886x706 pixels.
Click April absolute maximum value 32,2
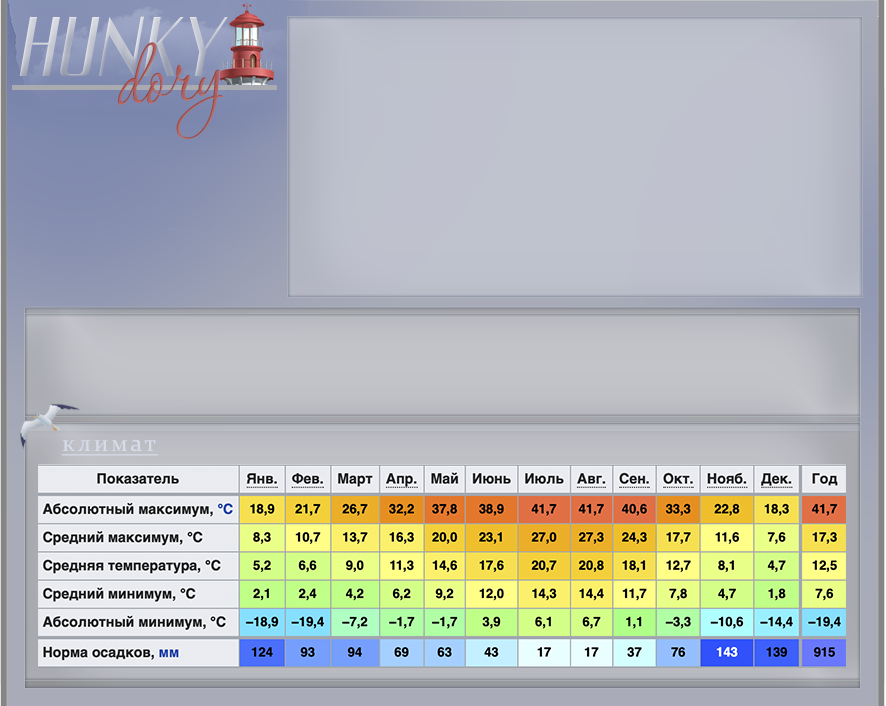(401, 509)
